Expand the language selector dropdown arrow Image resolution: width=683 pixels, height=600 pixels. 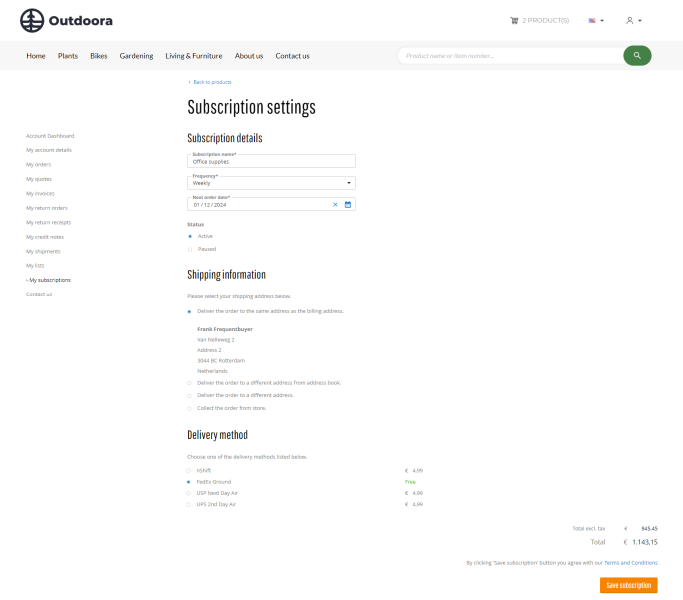tap(602, 21)
